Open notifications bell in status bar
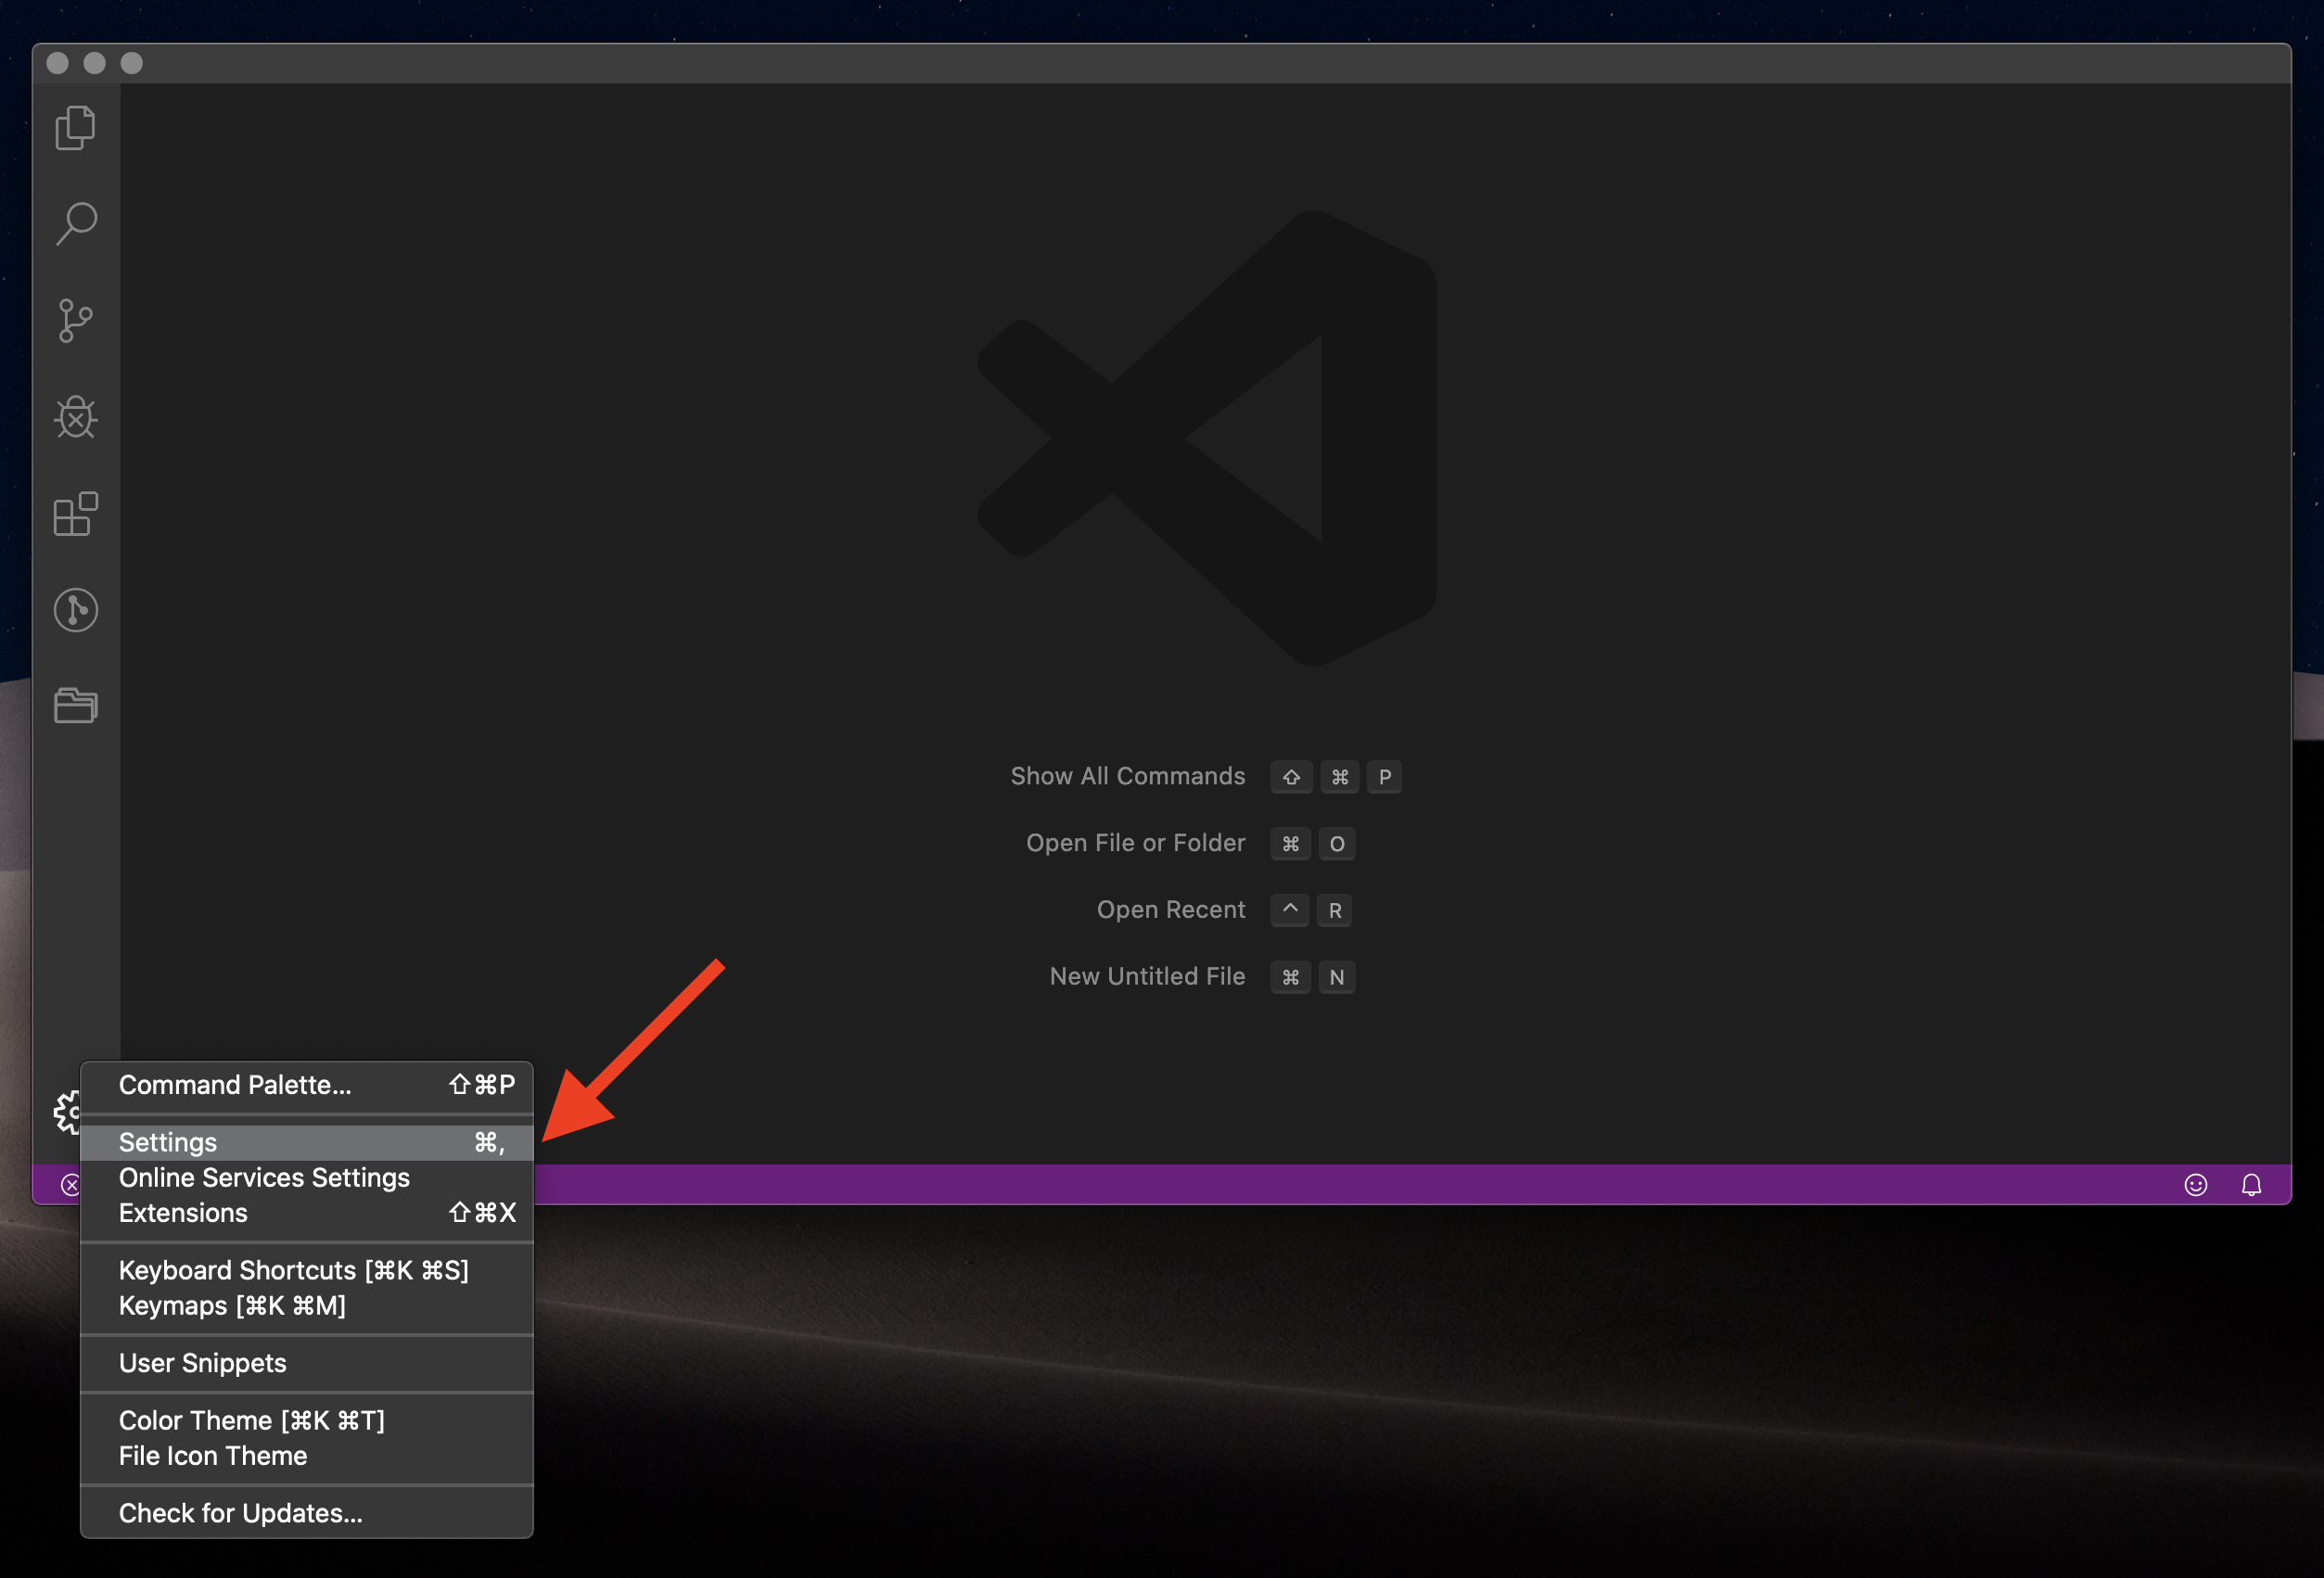 point(2251,1185)
